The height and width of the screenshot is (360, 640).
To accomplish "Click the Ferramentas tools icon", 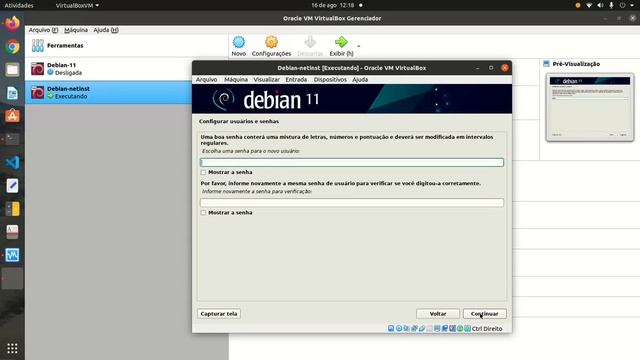I will pos(38,45).
